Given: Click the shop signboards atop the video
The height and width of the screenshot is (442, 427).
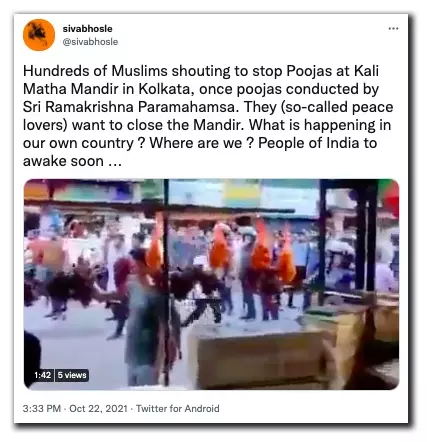Looking at the screenshot, I should [173, 192].
